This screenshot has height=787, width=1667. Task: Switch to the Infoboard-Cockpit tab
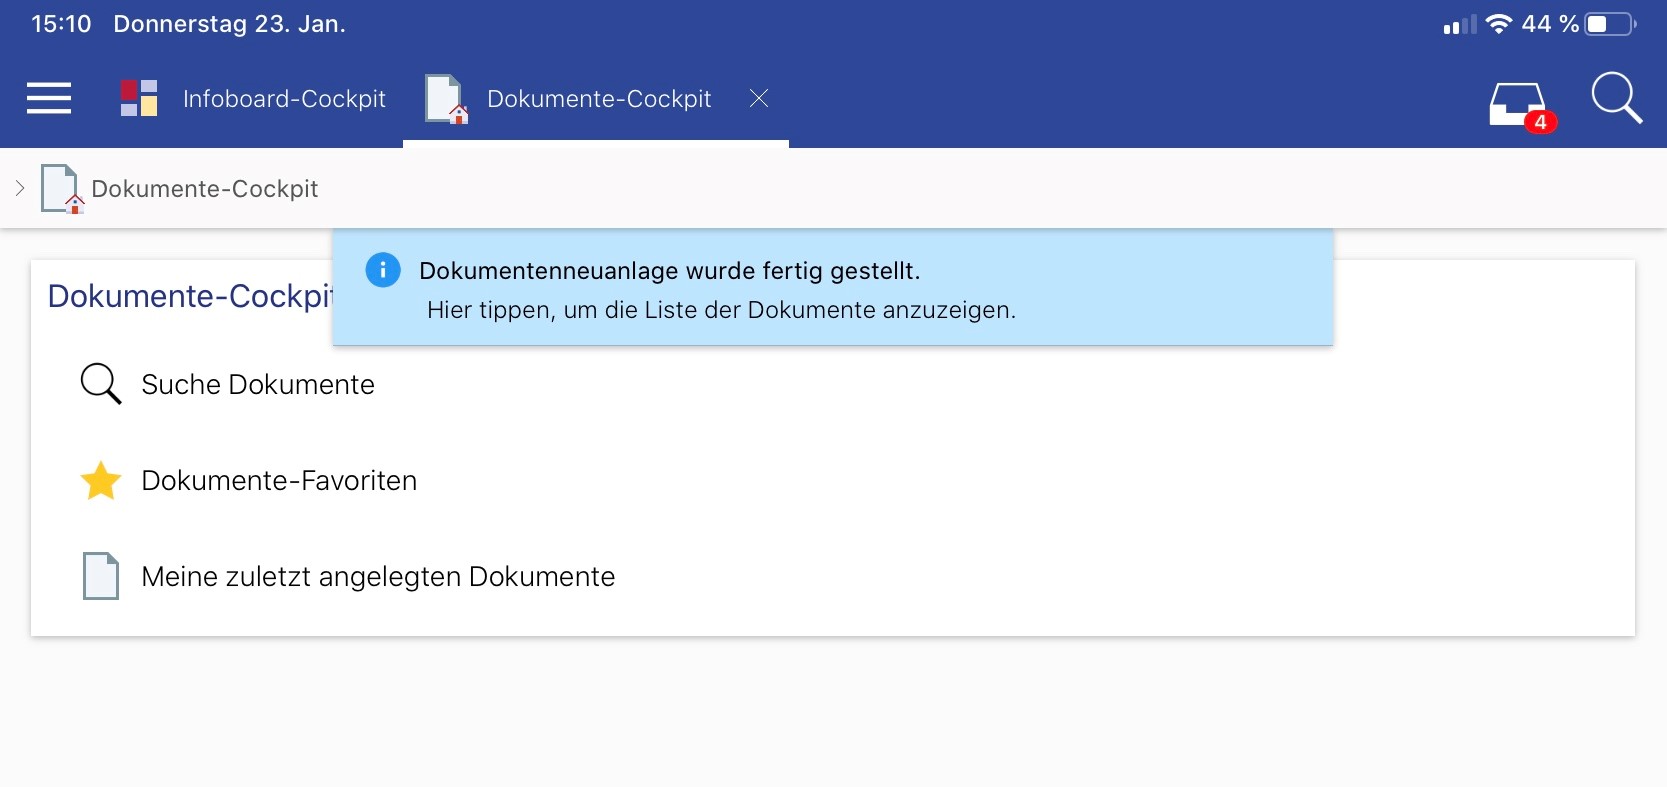coord(284,99)
